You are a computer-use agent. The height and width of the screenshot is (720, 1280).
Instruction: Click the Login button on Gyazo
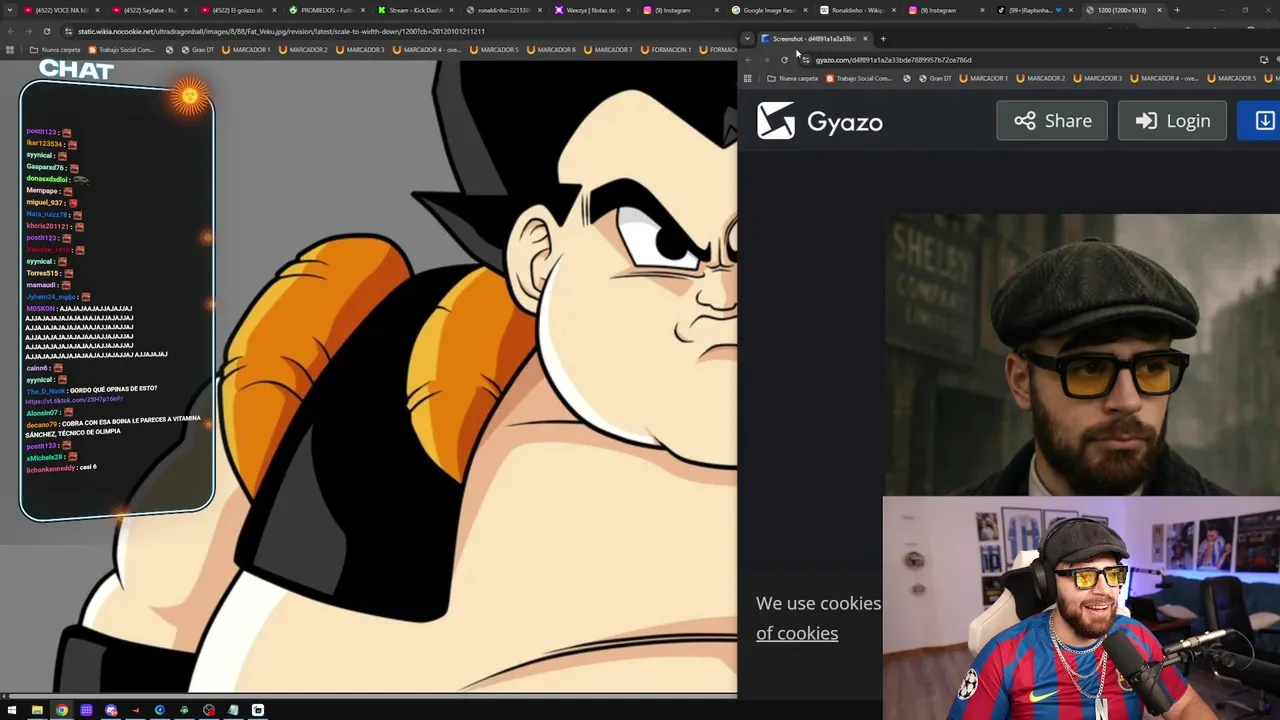point(1172,121)
